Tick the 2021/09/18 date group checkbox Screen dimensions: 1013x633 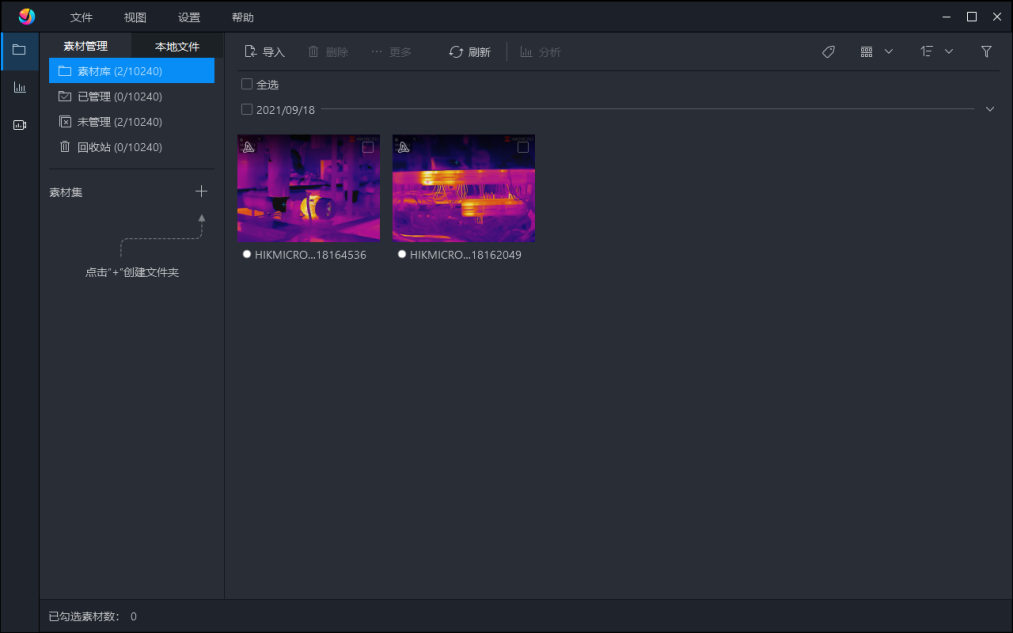(x=247, y=109)
